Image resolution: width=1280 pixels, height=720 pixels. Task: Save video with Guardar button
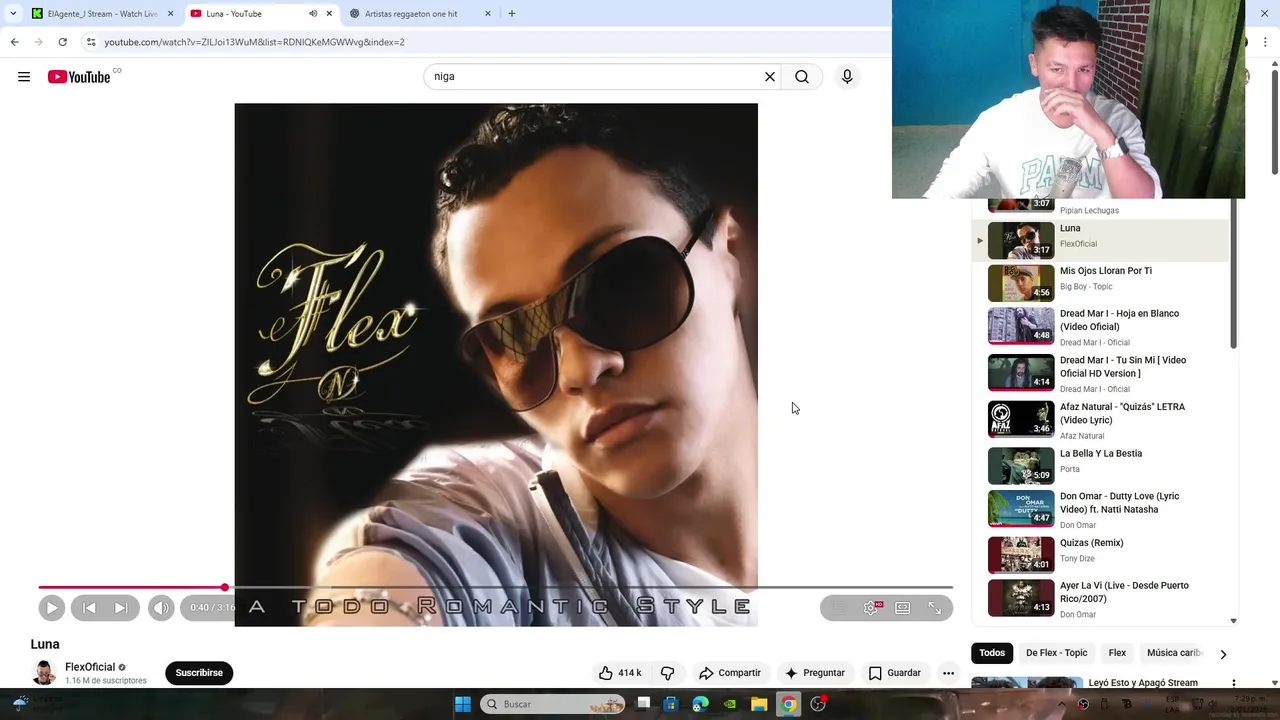(x=895, y=673)
